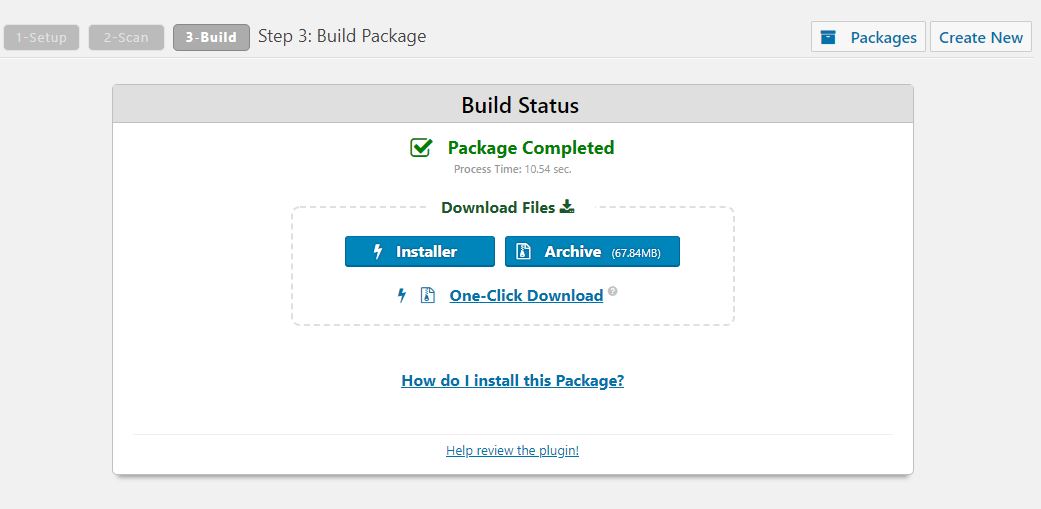
Task: Open the Help review the plugin link
Action: (513, 451)
